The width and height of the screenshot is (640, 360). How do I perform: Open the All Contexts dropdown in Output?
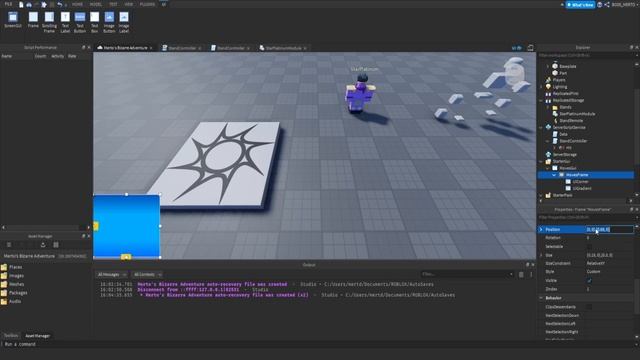point(147,274)
